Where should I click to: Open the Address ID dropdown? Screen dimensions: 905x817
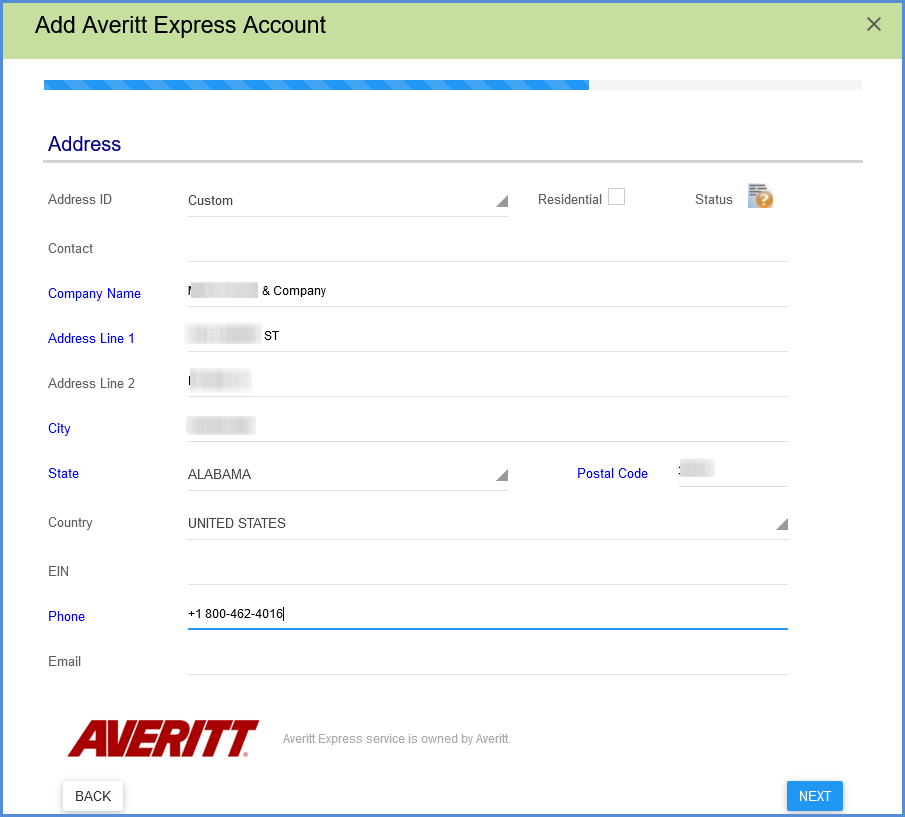(x=347, y=201)
